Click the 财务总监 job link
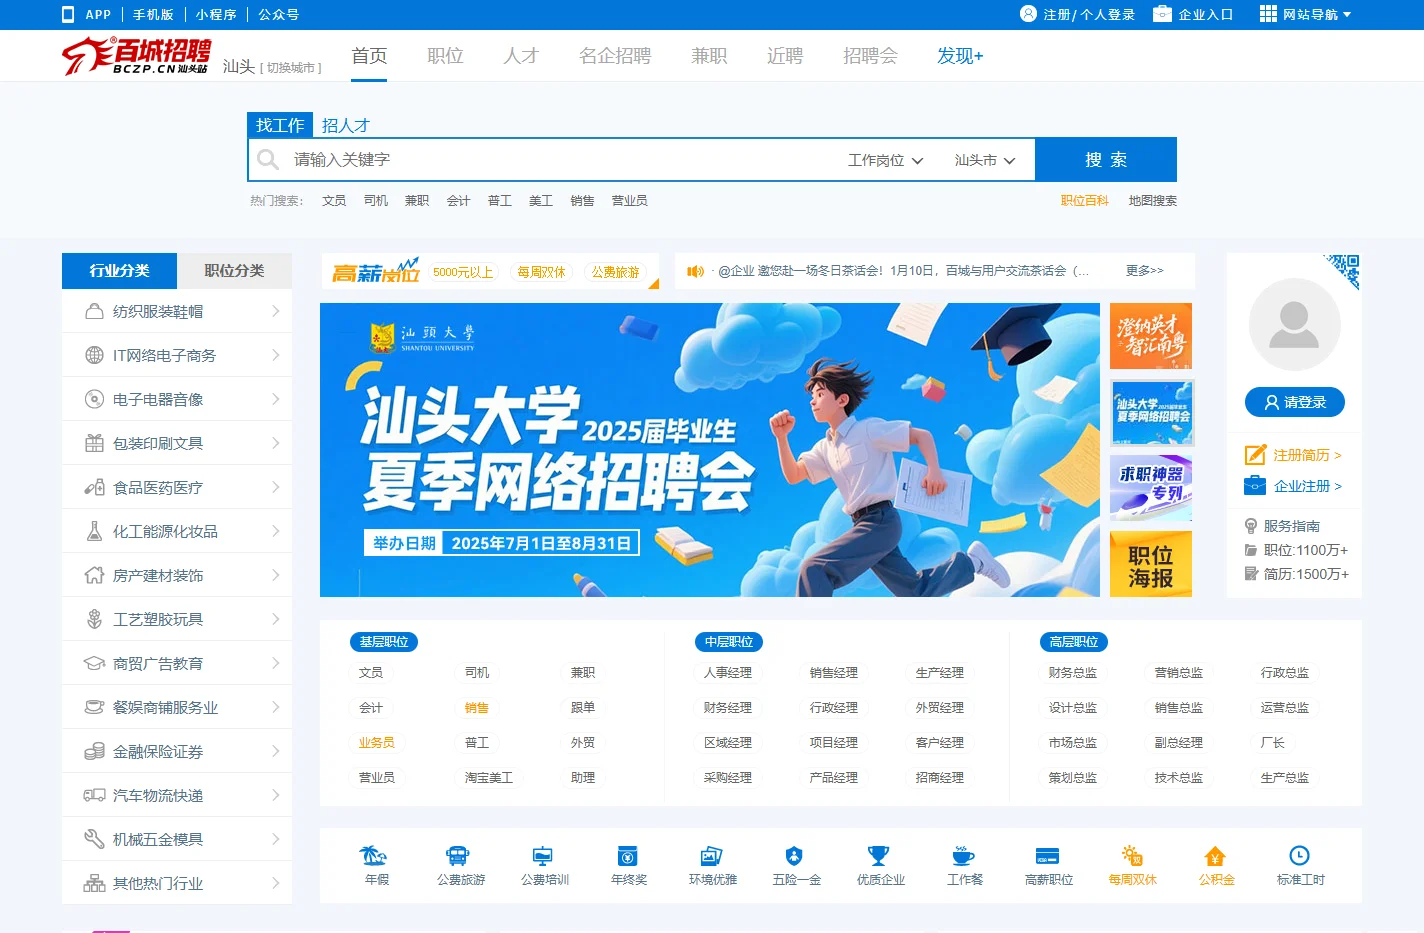Viewport: 1424px width, 933px height. coord(1072,673)
